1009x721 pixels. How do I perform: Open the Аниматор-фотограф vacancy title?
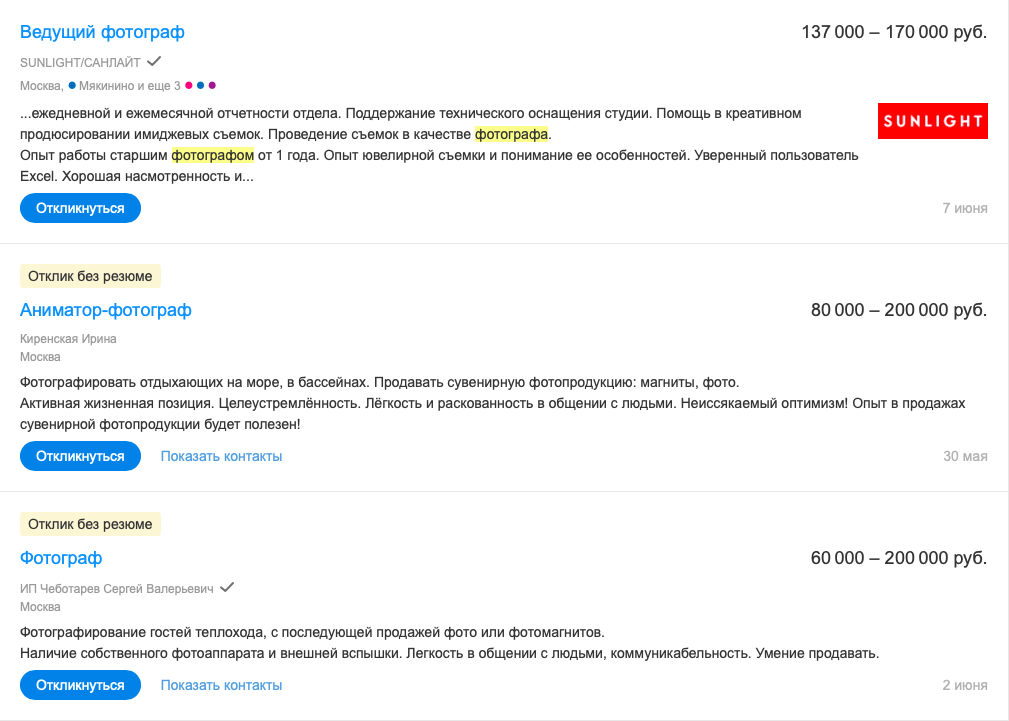[x=105, y=310]
